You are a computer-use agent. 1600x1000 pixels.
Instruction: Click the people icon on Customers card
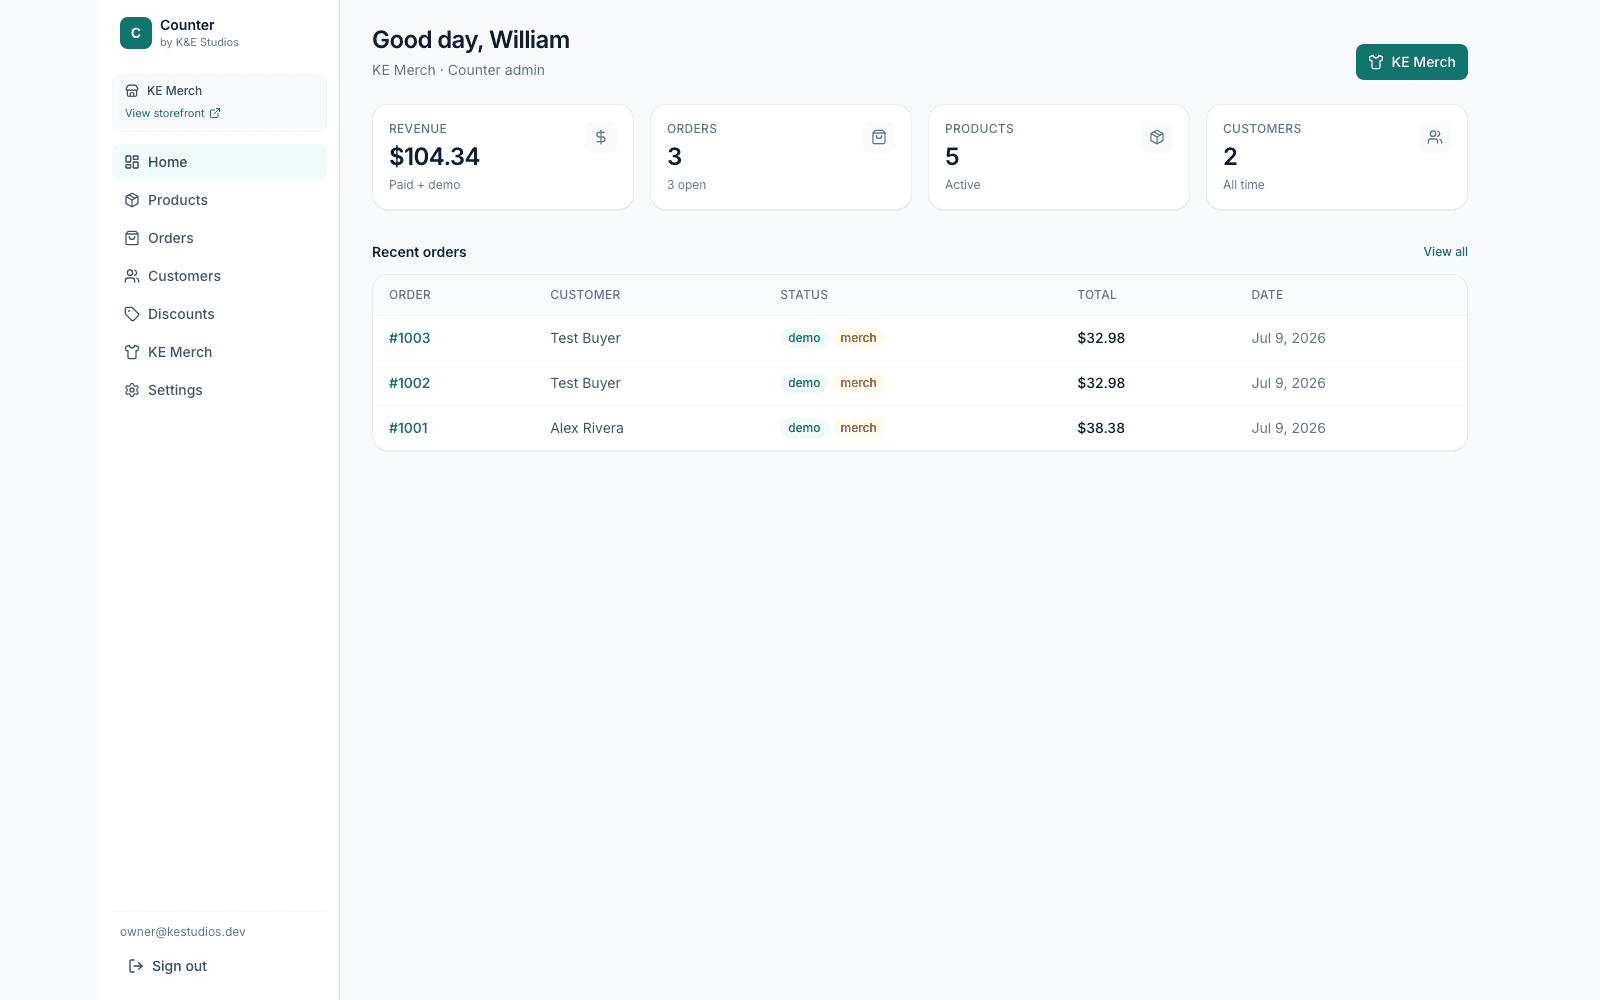point(1435,137)
